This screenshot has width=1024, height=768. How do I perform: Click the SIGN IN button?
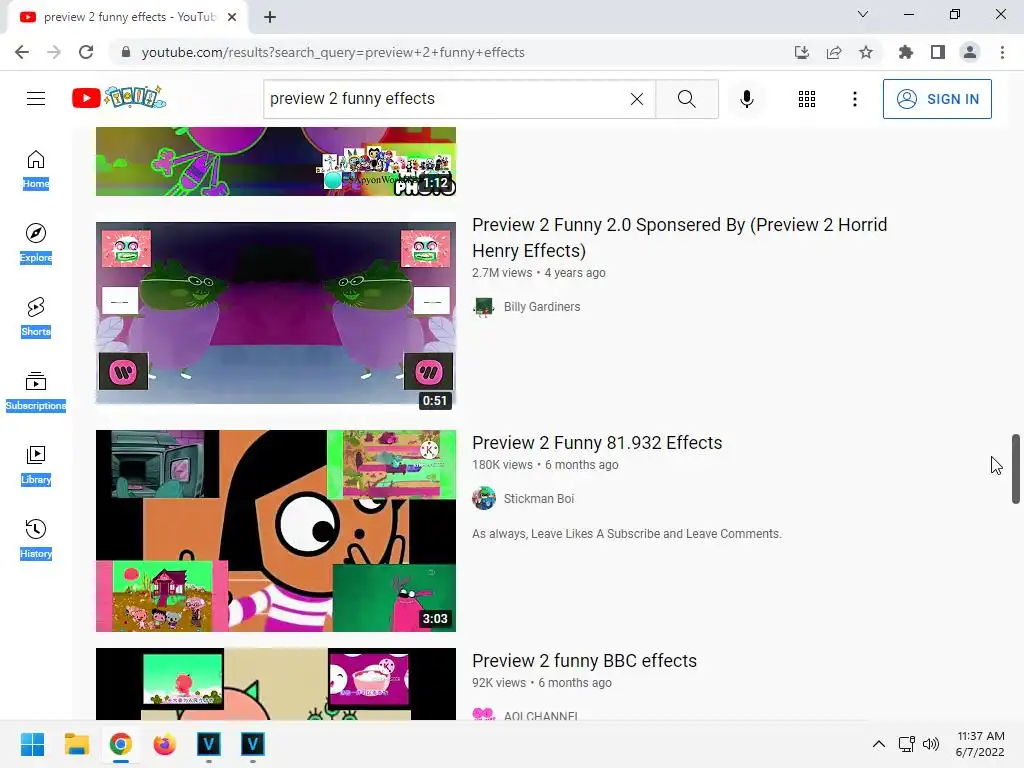coord(937,99)
